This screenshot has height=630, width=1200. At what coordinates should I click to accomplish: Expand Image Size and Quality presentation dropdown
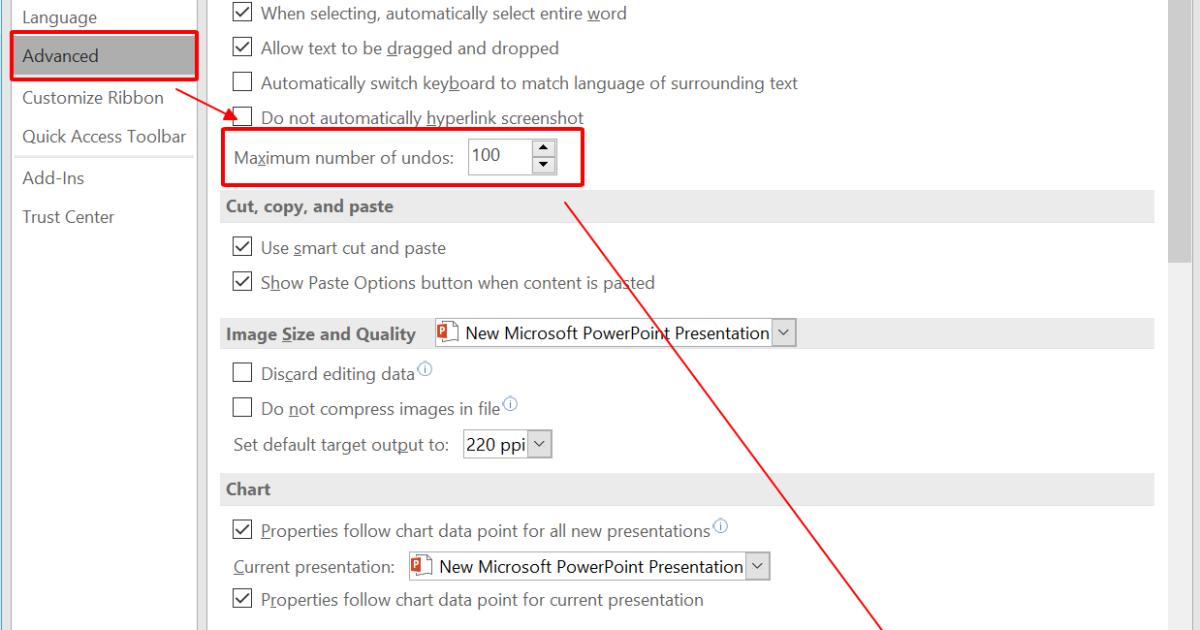(785, 333)
